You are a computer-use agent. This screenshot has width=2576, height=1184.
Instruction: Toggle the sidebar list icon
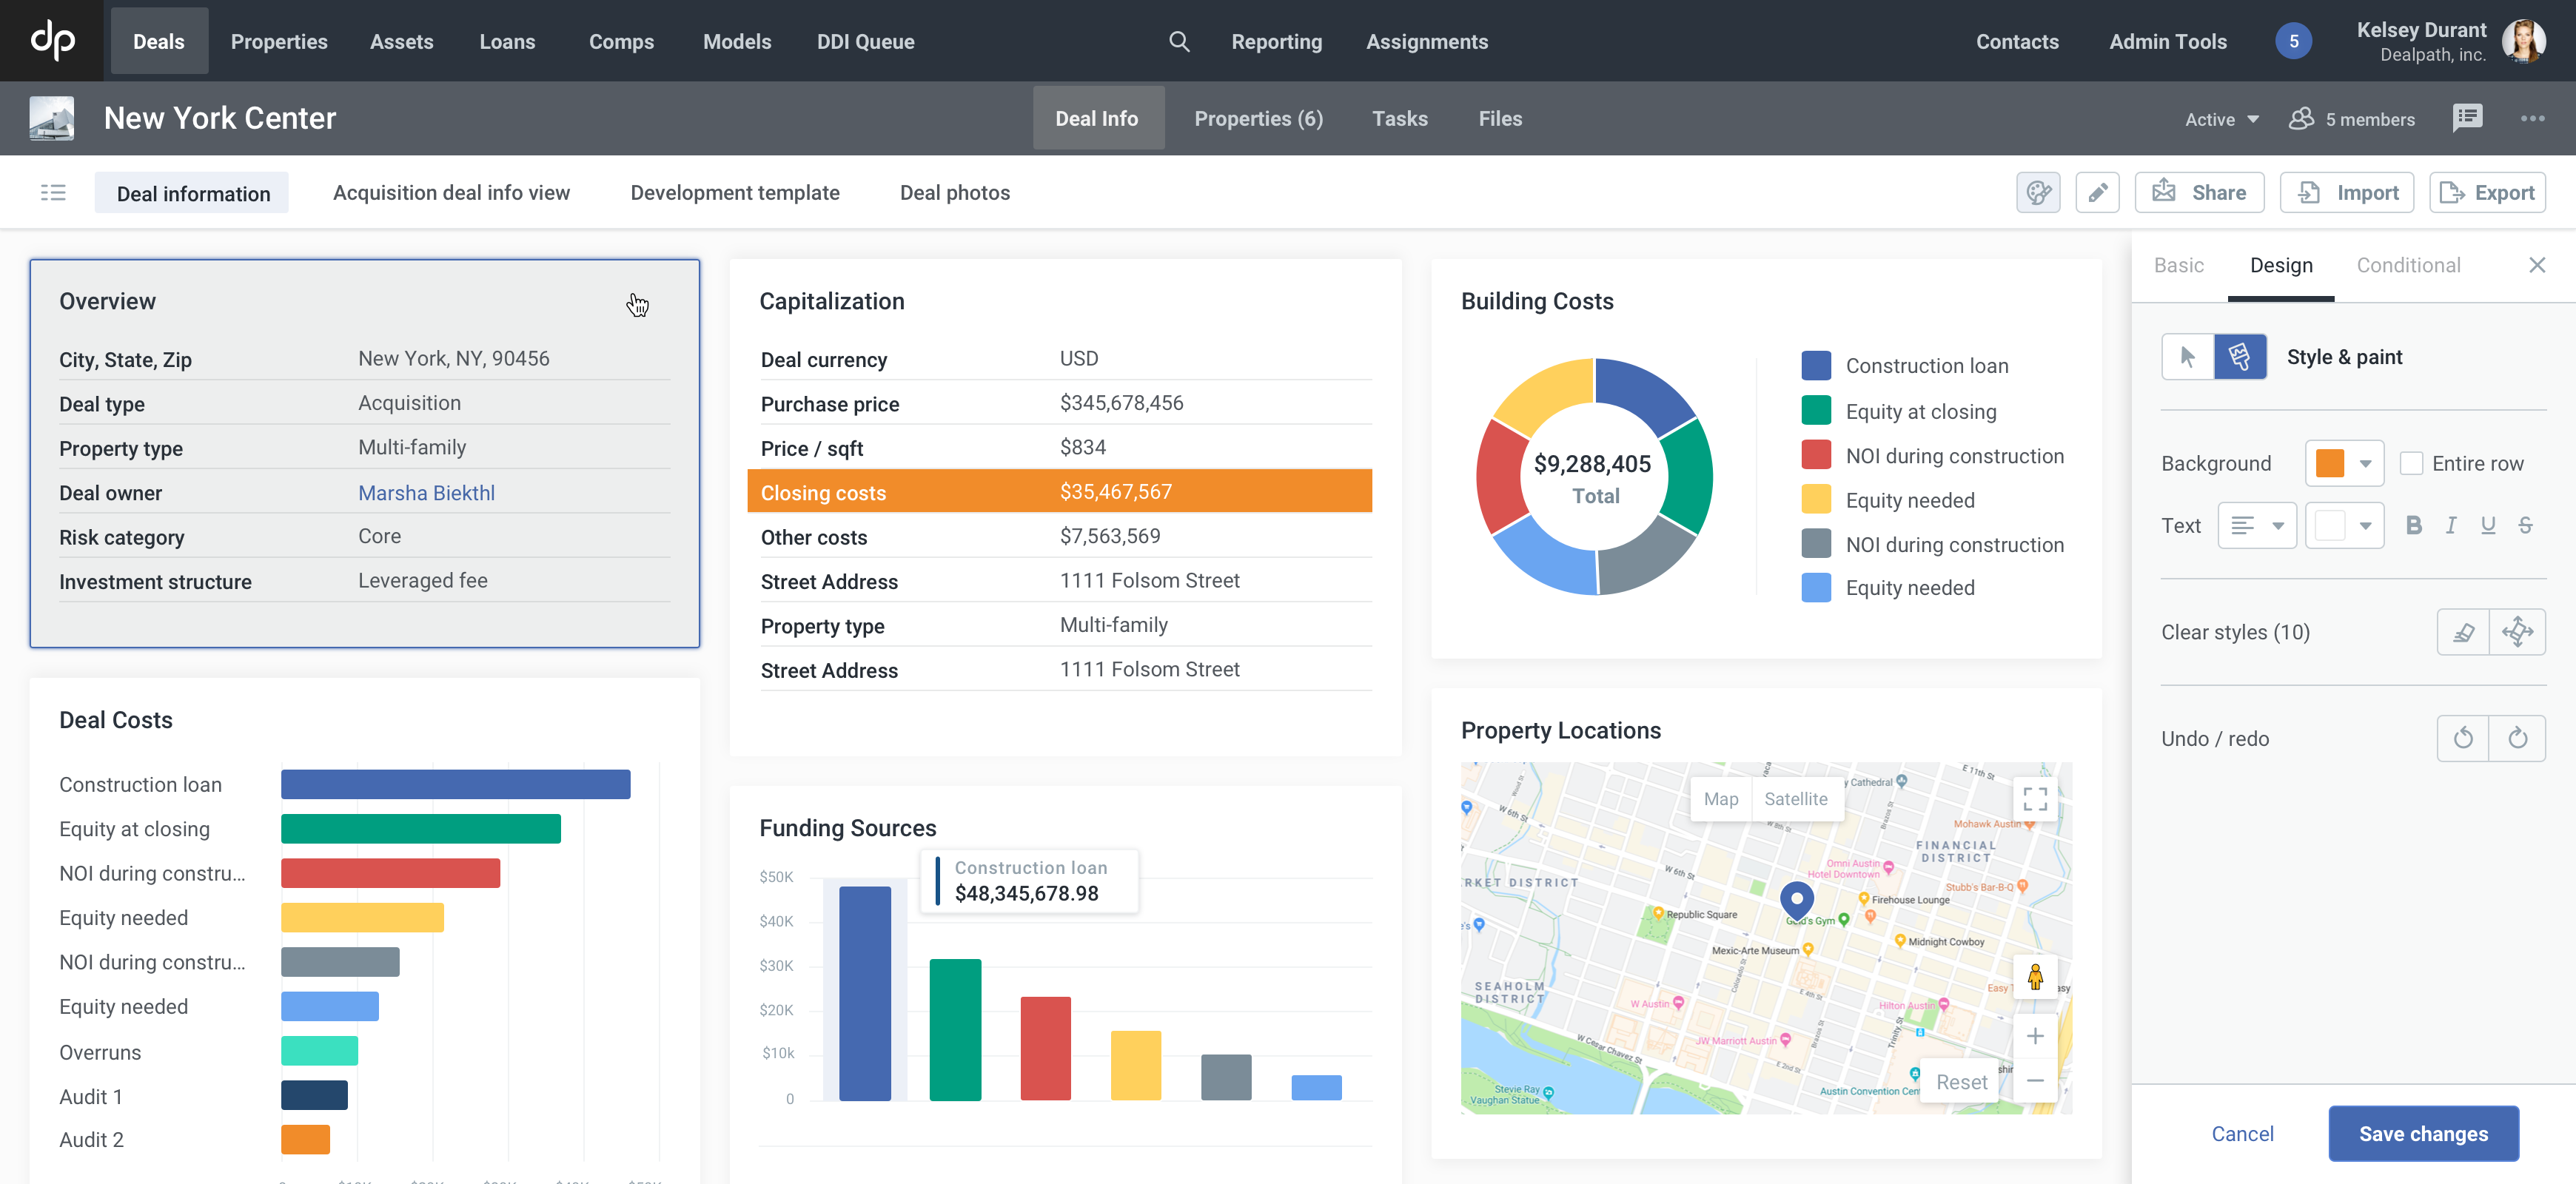coord(53,192)
